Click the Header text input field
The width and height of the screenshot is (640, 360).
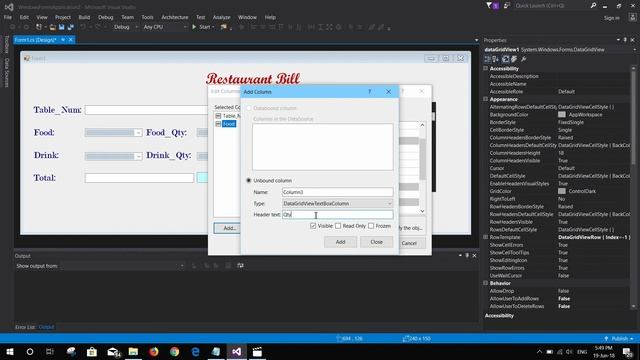point(338,215)
